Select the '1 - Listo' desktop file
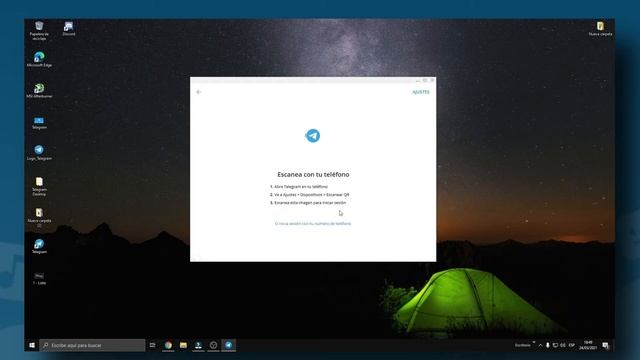 (39, 278)
